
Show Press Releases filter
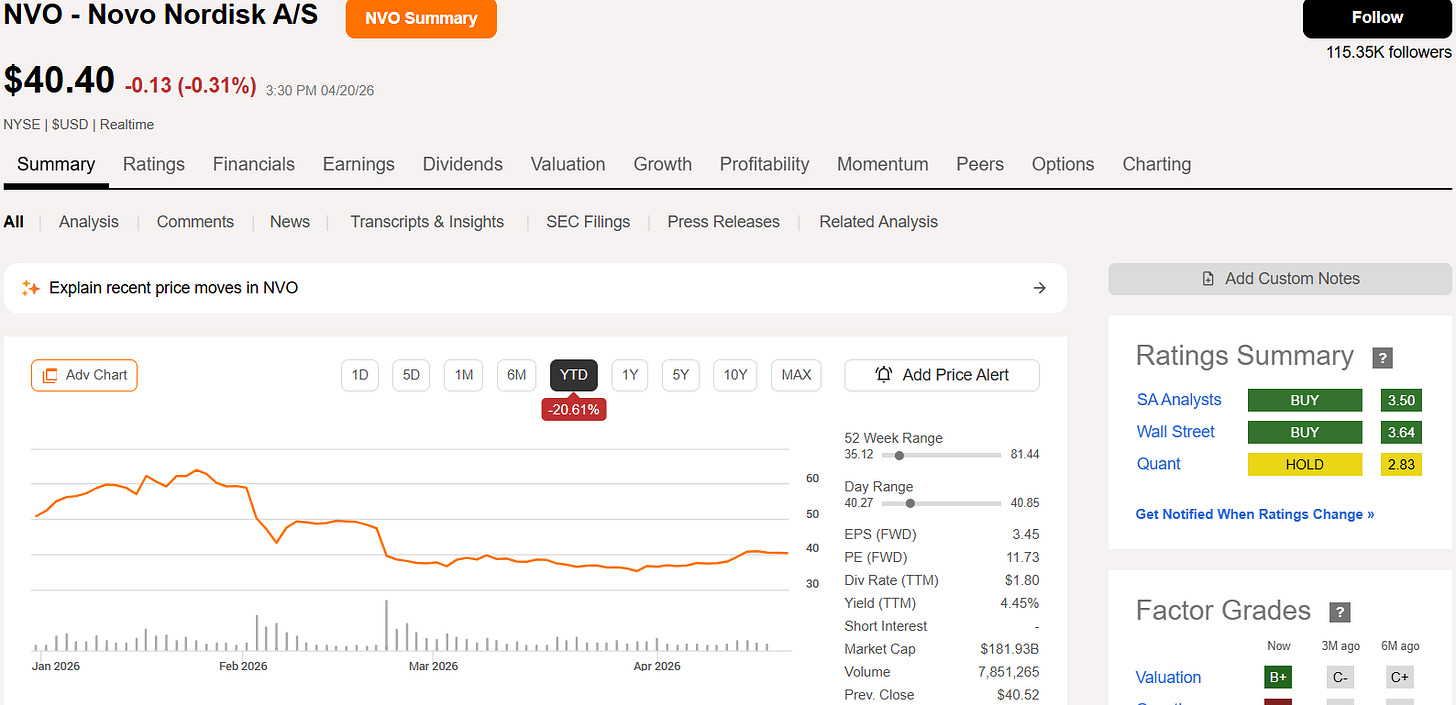pos(724,222)
